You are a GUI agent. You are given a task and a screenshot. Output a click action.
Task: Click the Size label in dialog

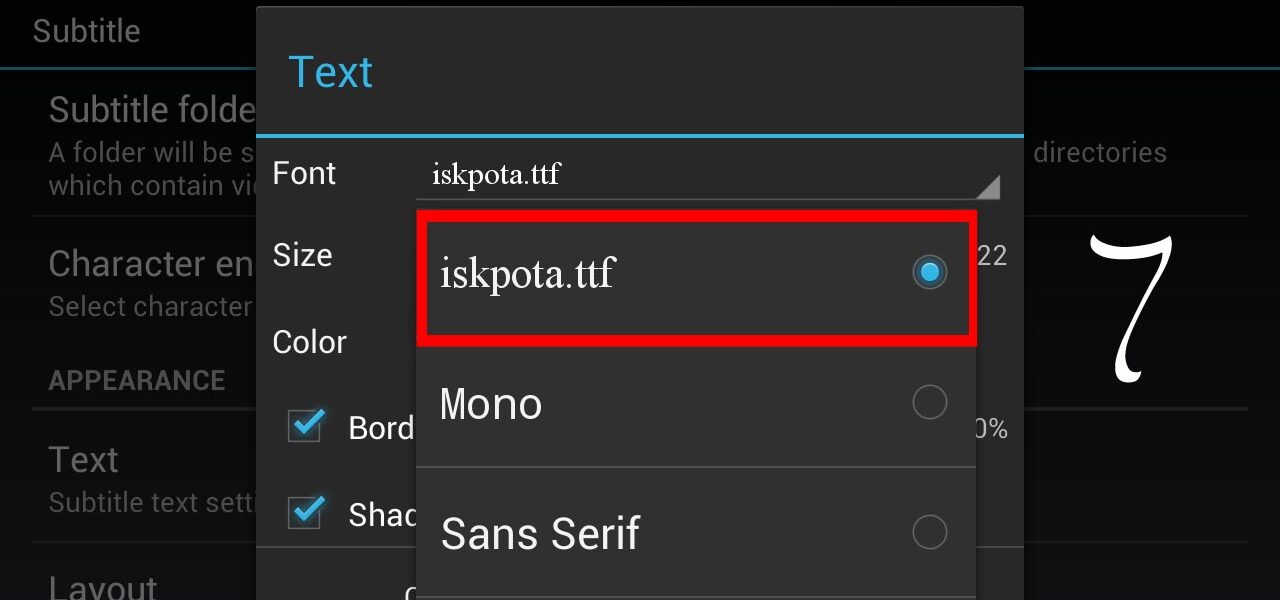pyautogui.click(x=302, y=255)
